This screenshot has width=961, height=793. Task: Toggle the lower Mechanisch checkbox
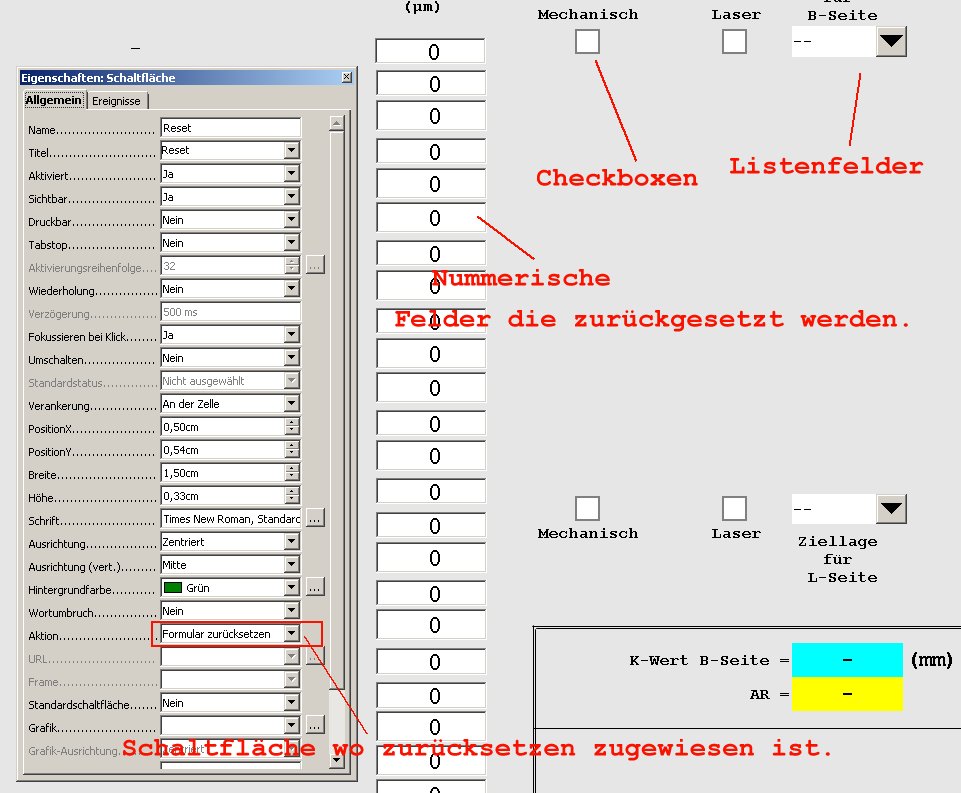[587, 508]
